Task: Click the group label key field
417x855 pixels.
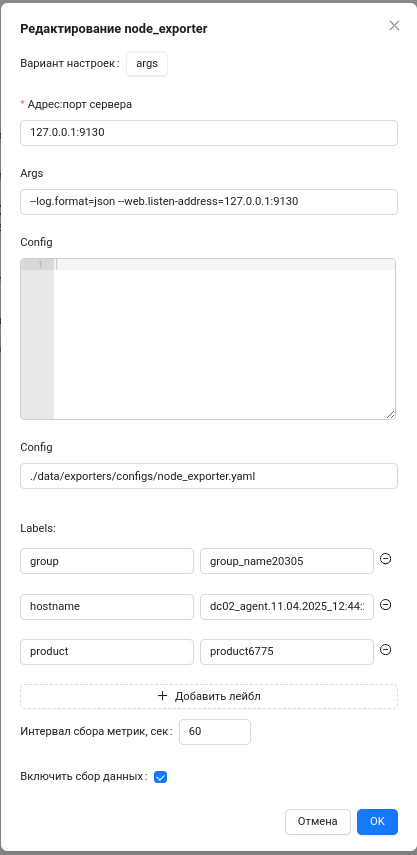Action: pos(107,561)
